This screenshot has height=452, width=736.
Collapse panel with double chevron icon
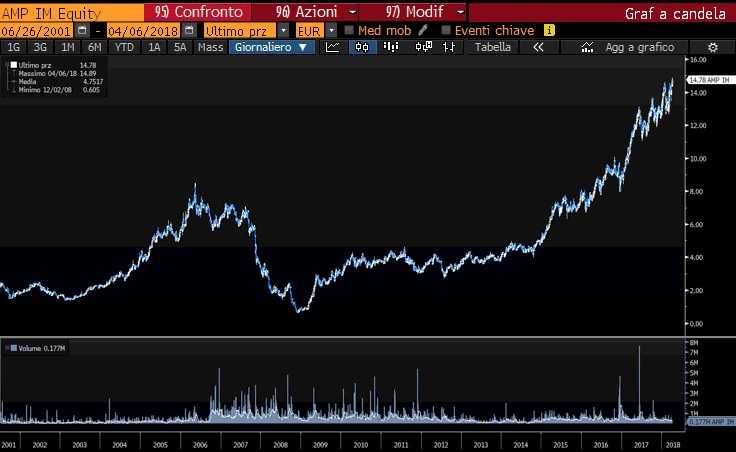[538, 47]
